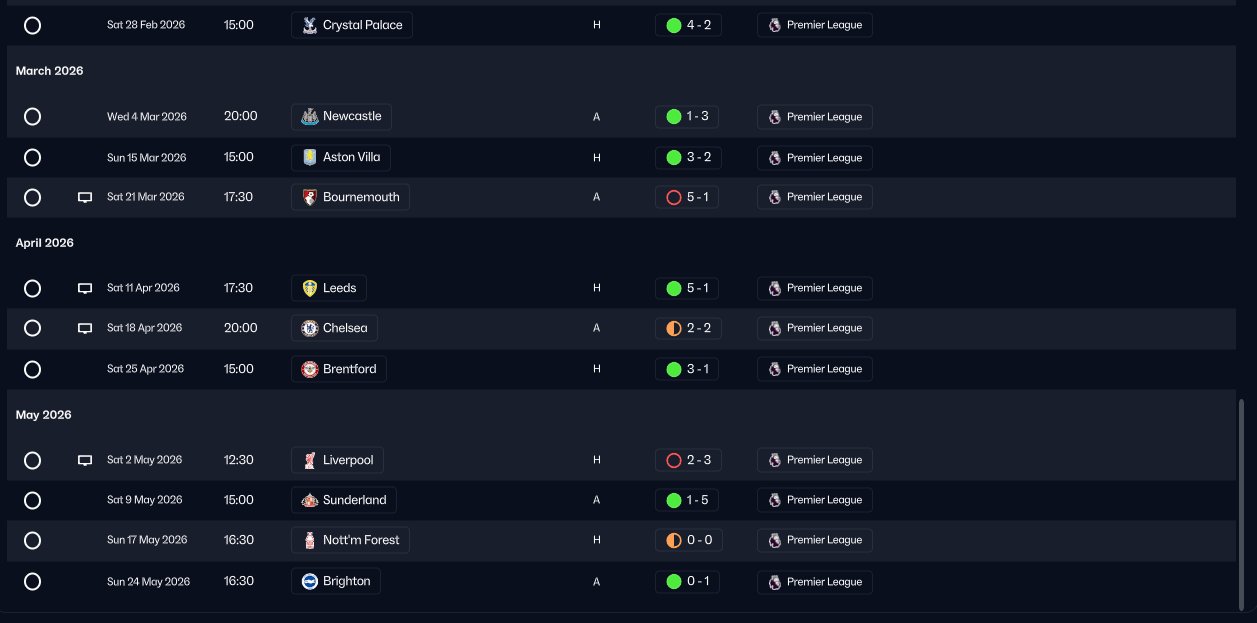
Task: Select the radio circle for the Nott'm Forest fixture
Action: [32, 540]
